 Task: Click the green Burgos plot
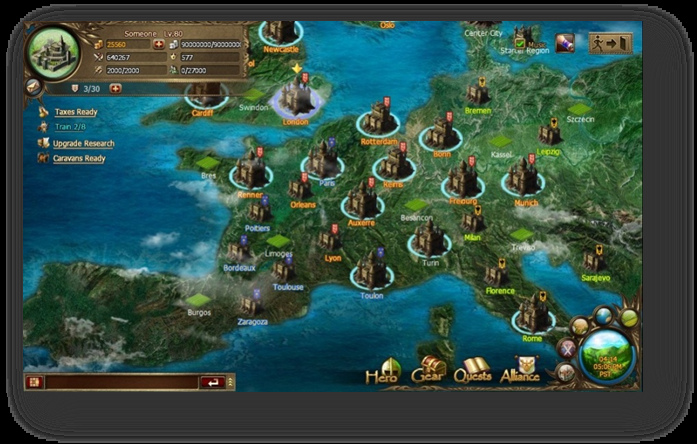[x=198, y=300]
